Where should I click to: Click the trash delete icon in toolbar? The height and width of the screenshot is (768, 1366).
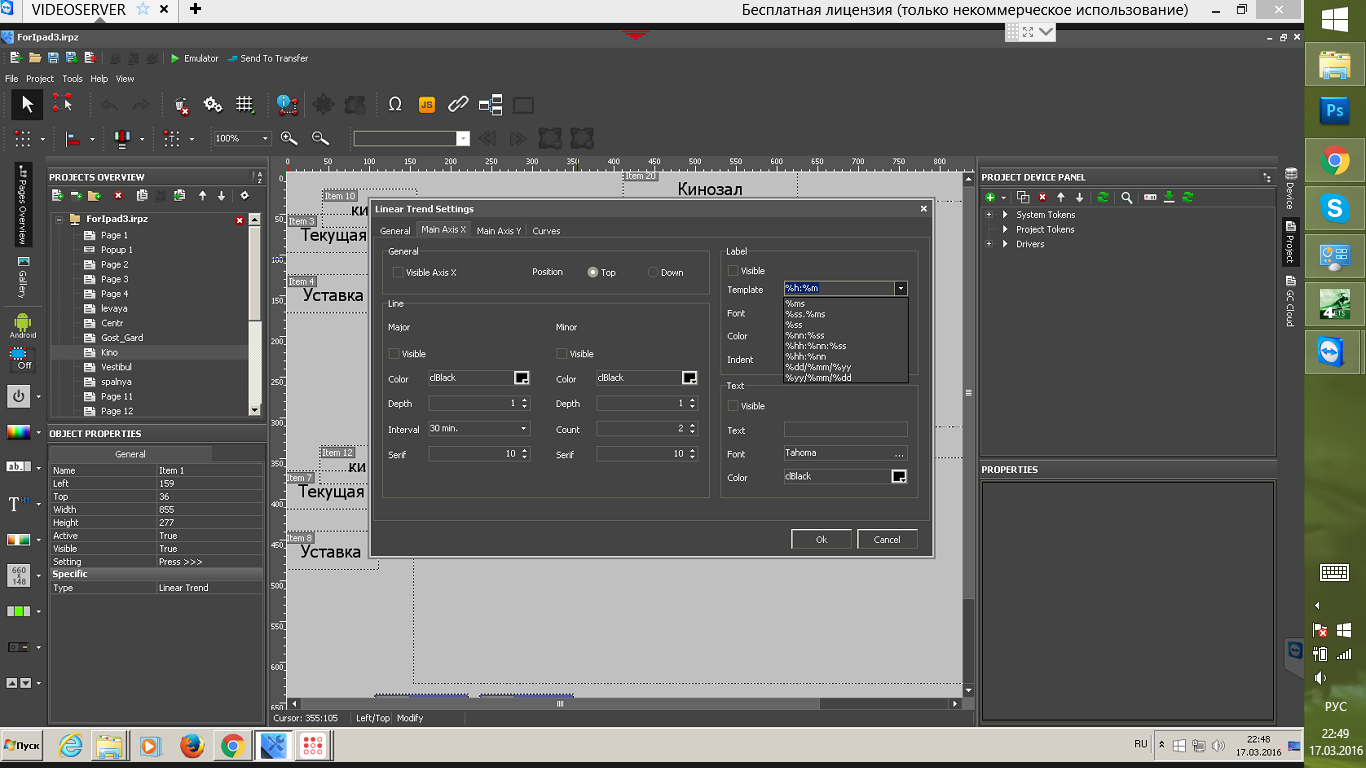coord(181,104)
